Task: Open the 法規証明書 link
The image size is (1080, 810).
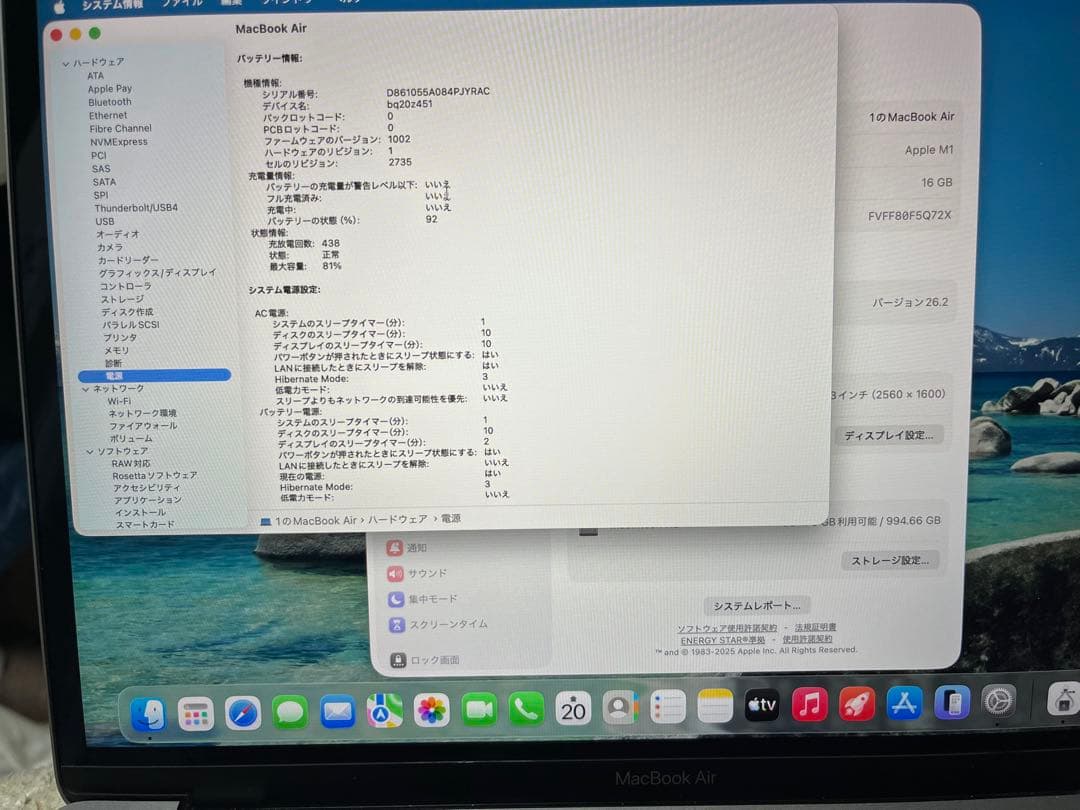Action: point(816,627)
